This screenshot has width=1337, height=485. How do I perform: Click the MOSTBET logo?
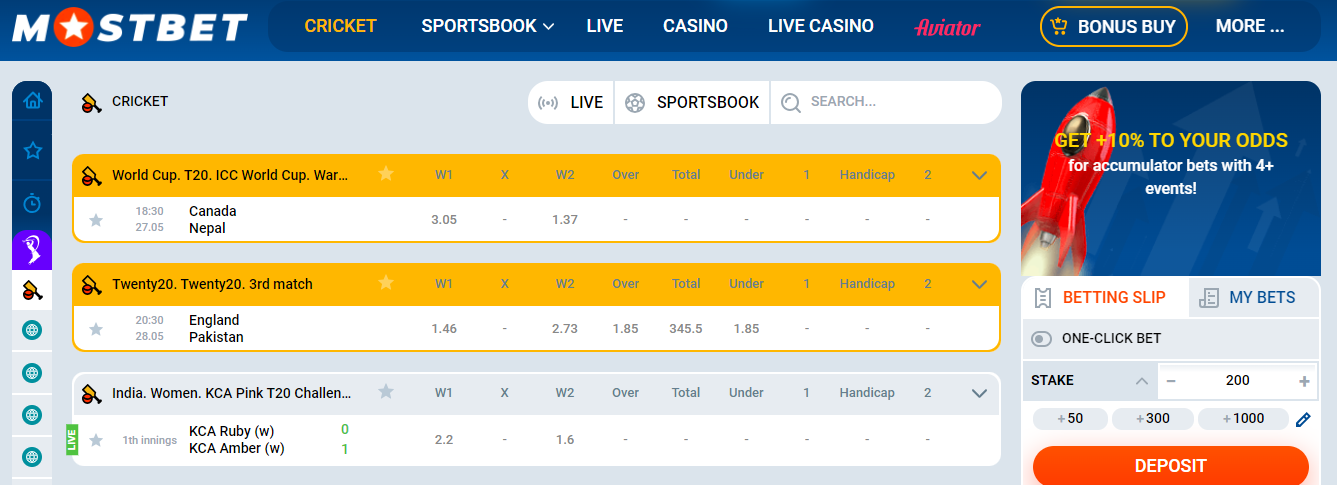tap(130, 27)
